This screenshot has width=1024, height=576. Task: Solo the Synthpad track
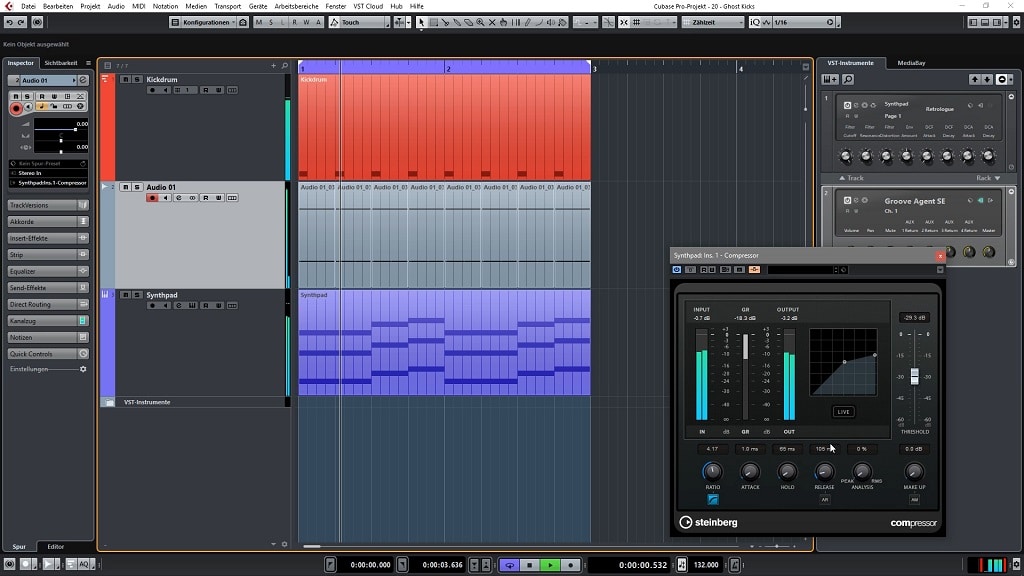click(136, 295)
